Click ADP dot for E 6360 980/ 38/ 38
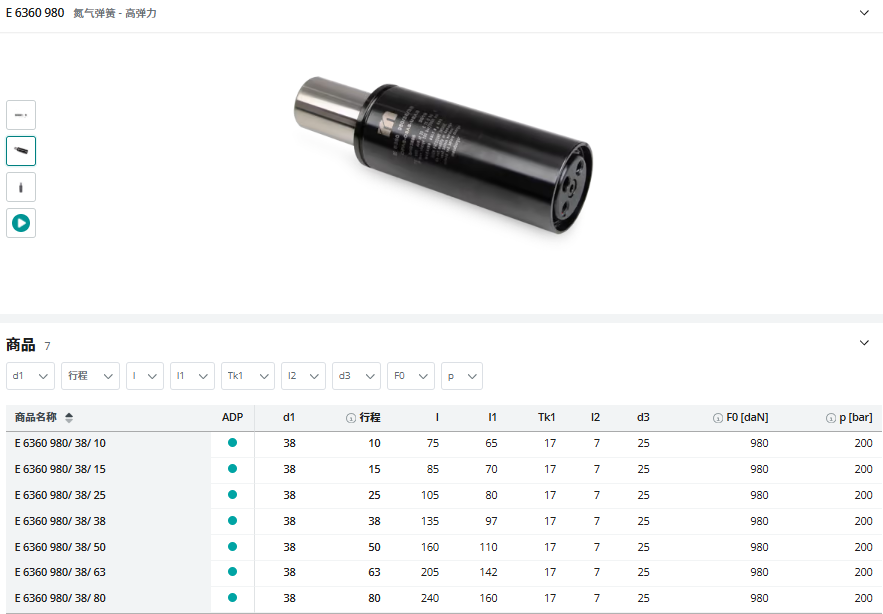This screenshot has width=883, height=614. pyautogui.click(x=232, y=520)
